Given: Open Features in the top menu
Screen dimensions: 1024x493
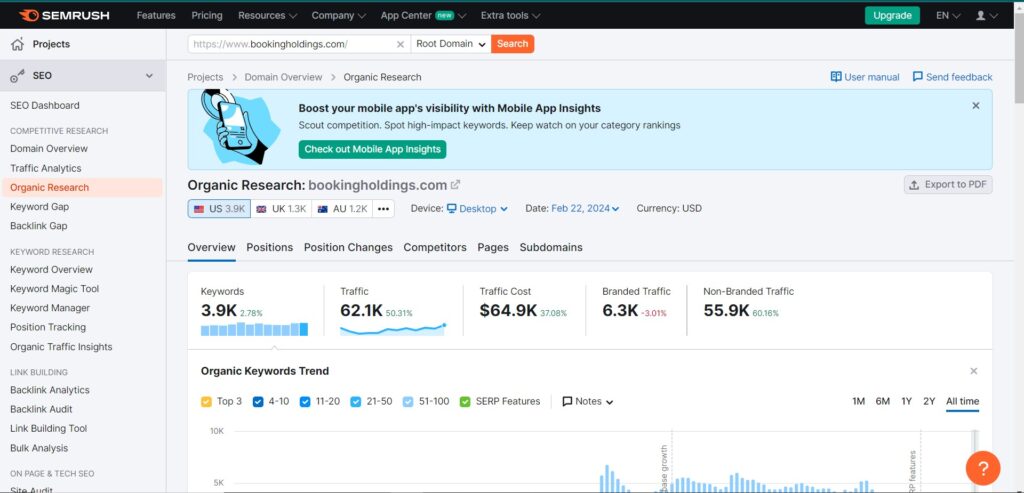Looking at the screenshot, I should pos(156,15).
